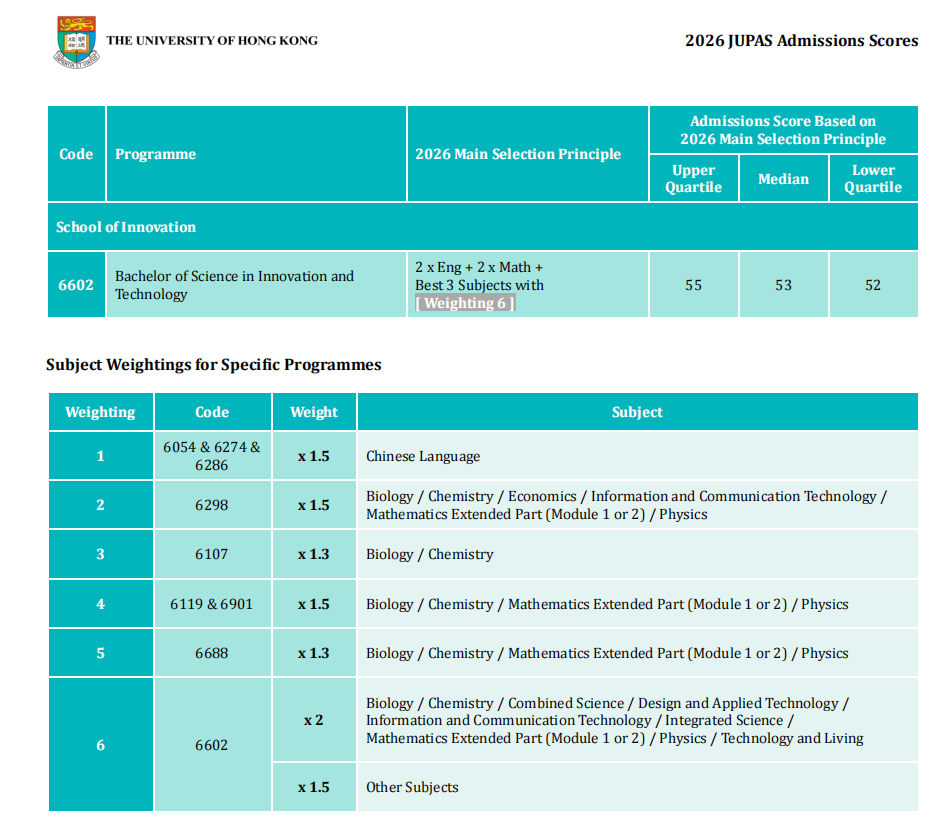Select the "Other Subjects" cell
Image resolution: width=944 pixels, height=820 pixels.
pos(638,787)
